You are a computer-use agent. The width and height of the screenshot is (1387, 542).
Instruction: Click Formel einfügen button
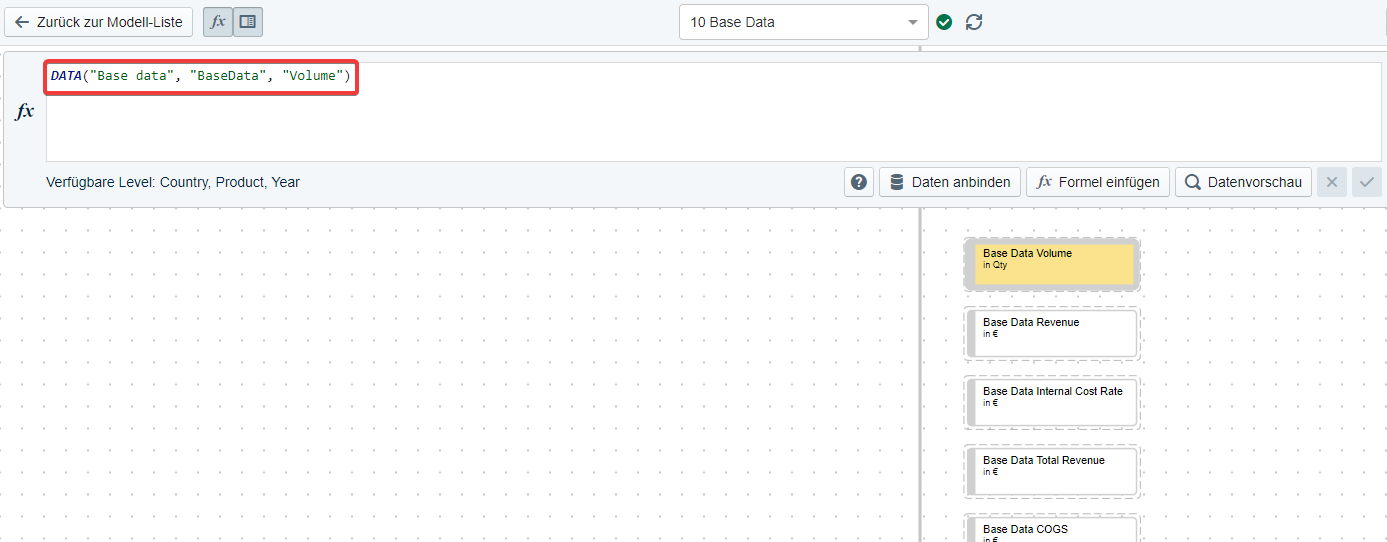click(1097, 182)
